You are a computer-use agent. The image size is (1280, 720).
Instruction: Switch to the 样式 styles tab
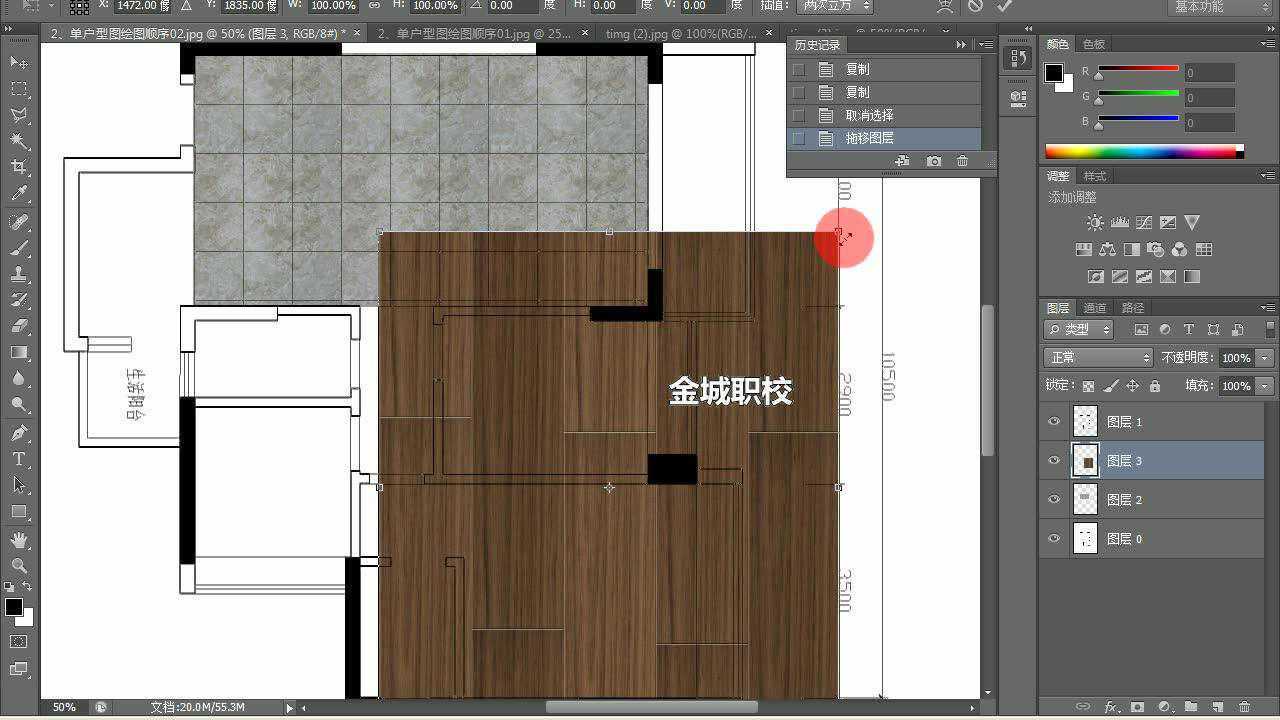point(1095,177)
